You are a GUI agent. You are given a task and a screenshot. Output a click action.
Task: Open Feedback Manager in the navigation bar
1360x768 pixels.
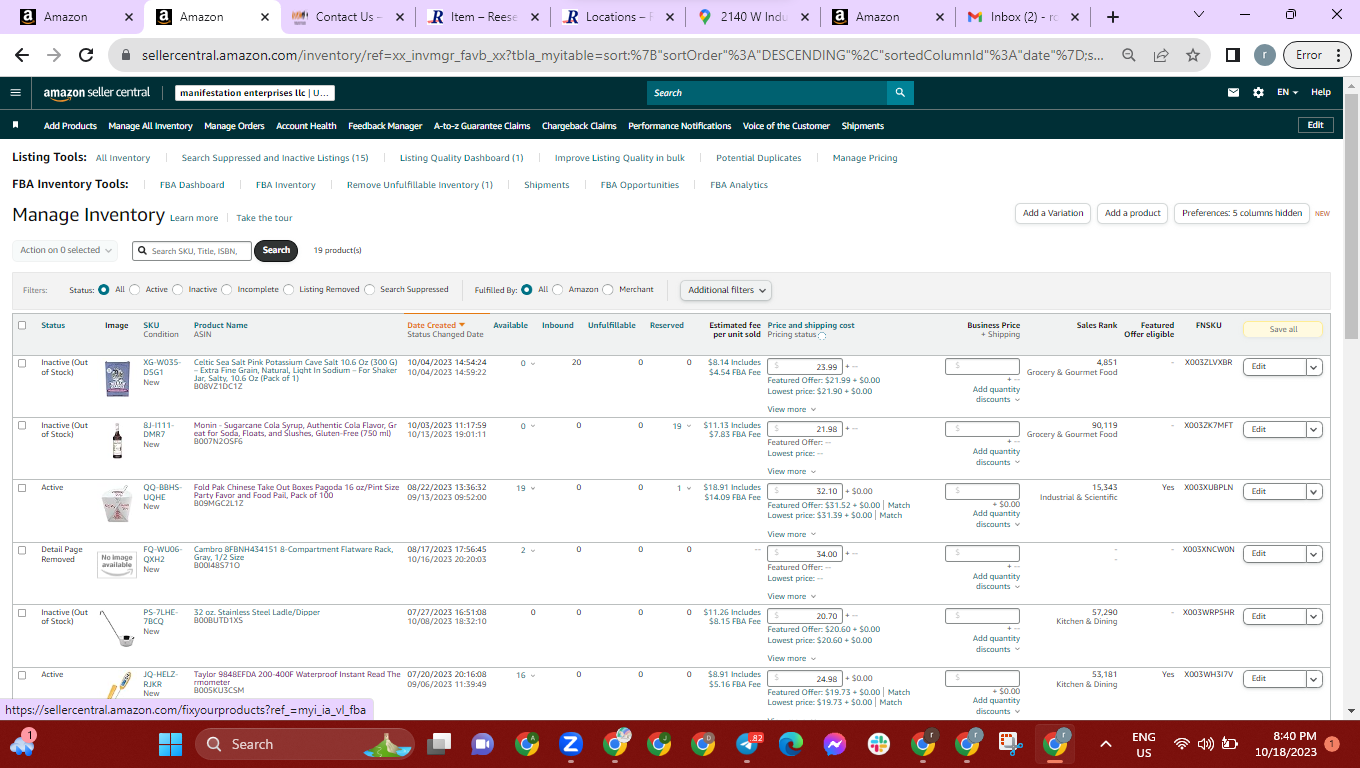coord(385,126)
